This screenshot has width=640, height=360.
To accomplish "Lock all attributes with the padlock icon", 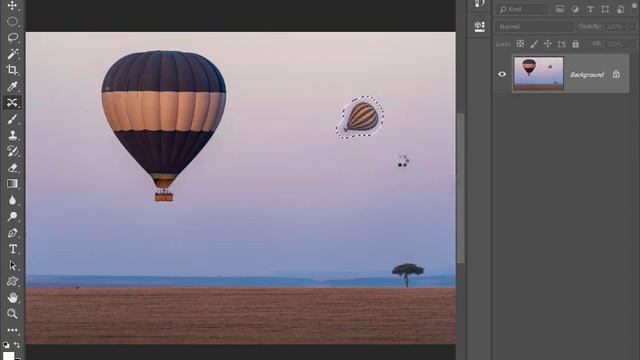I will pos(576,44).
